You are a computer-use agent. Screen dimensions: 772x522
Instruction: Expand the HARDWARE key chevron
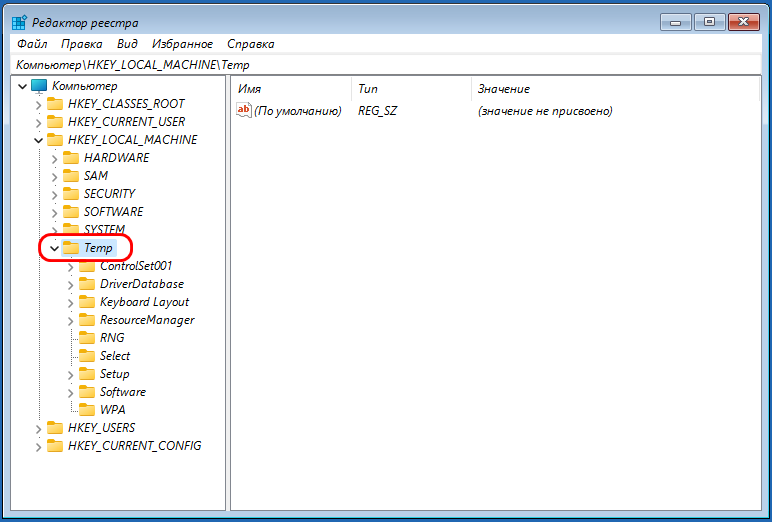[x=54, y=159]
